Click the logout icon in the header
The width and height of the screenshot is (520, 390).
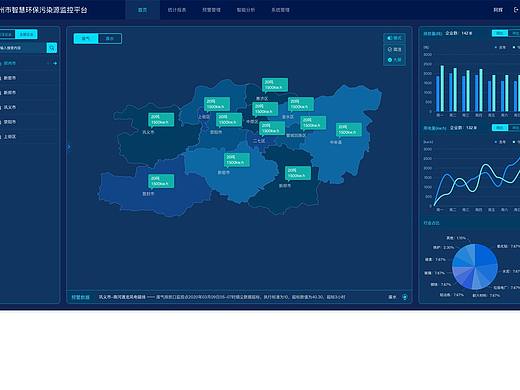click(x=516, y=10)
